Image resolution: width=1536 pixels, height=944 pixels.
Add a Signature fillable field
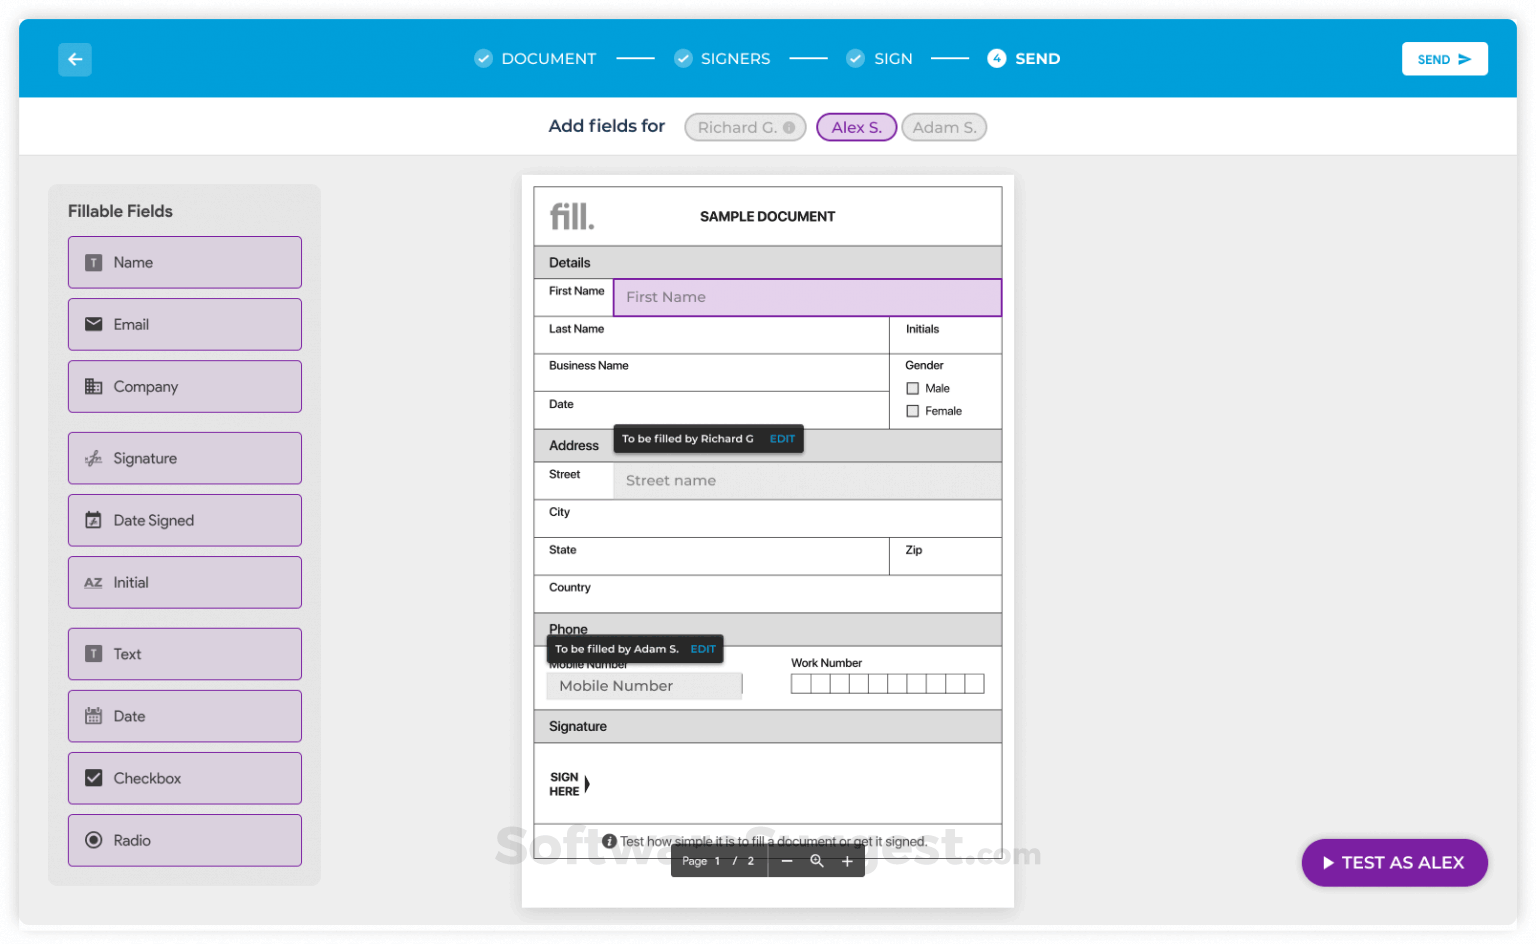(185, 458)
